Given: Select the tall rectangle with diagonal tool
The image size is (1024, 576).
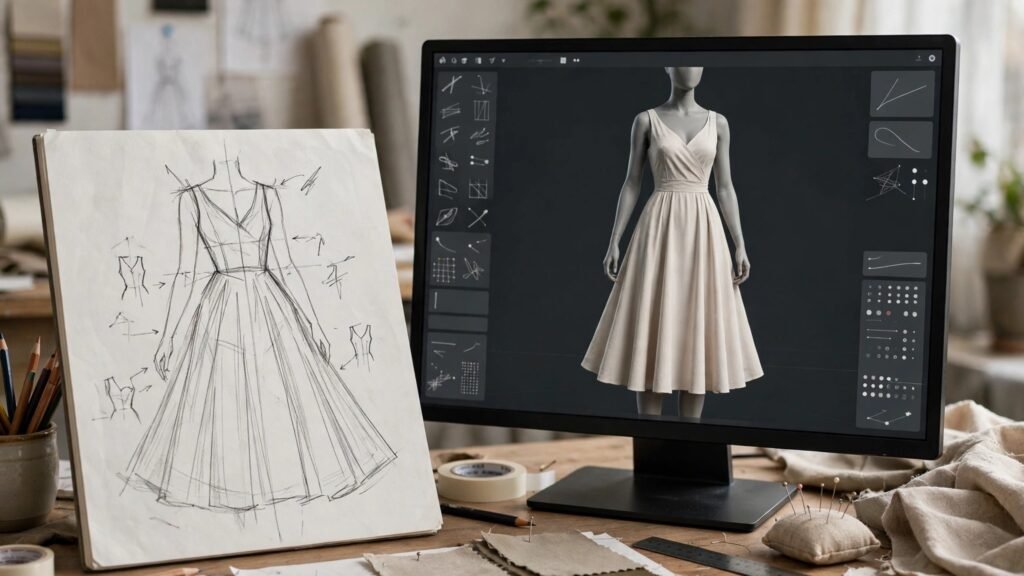Looking at the screenshot, I should (481, 110).
